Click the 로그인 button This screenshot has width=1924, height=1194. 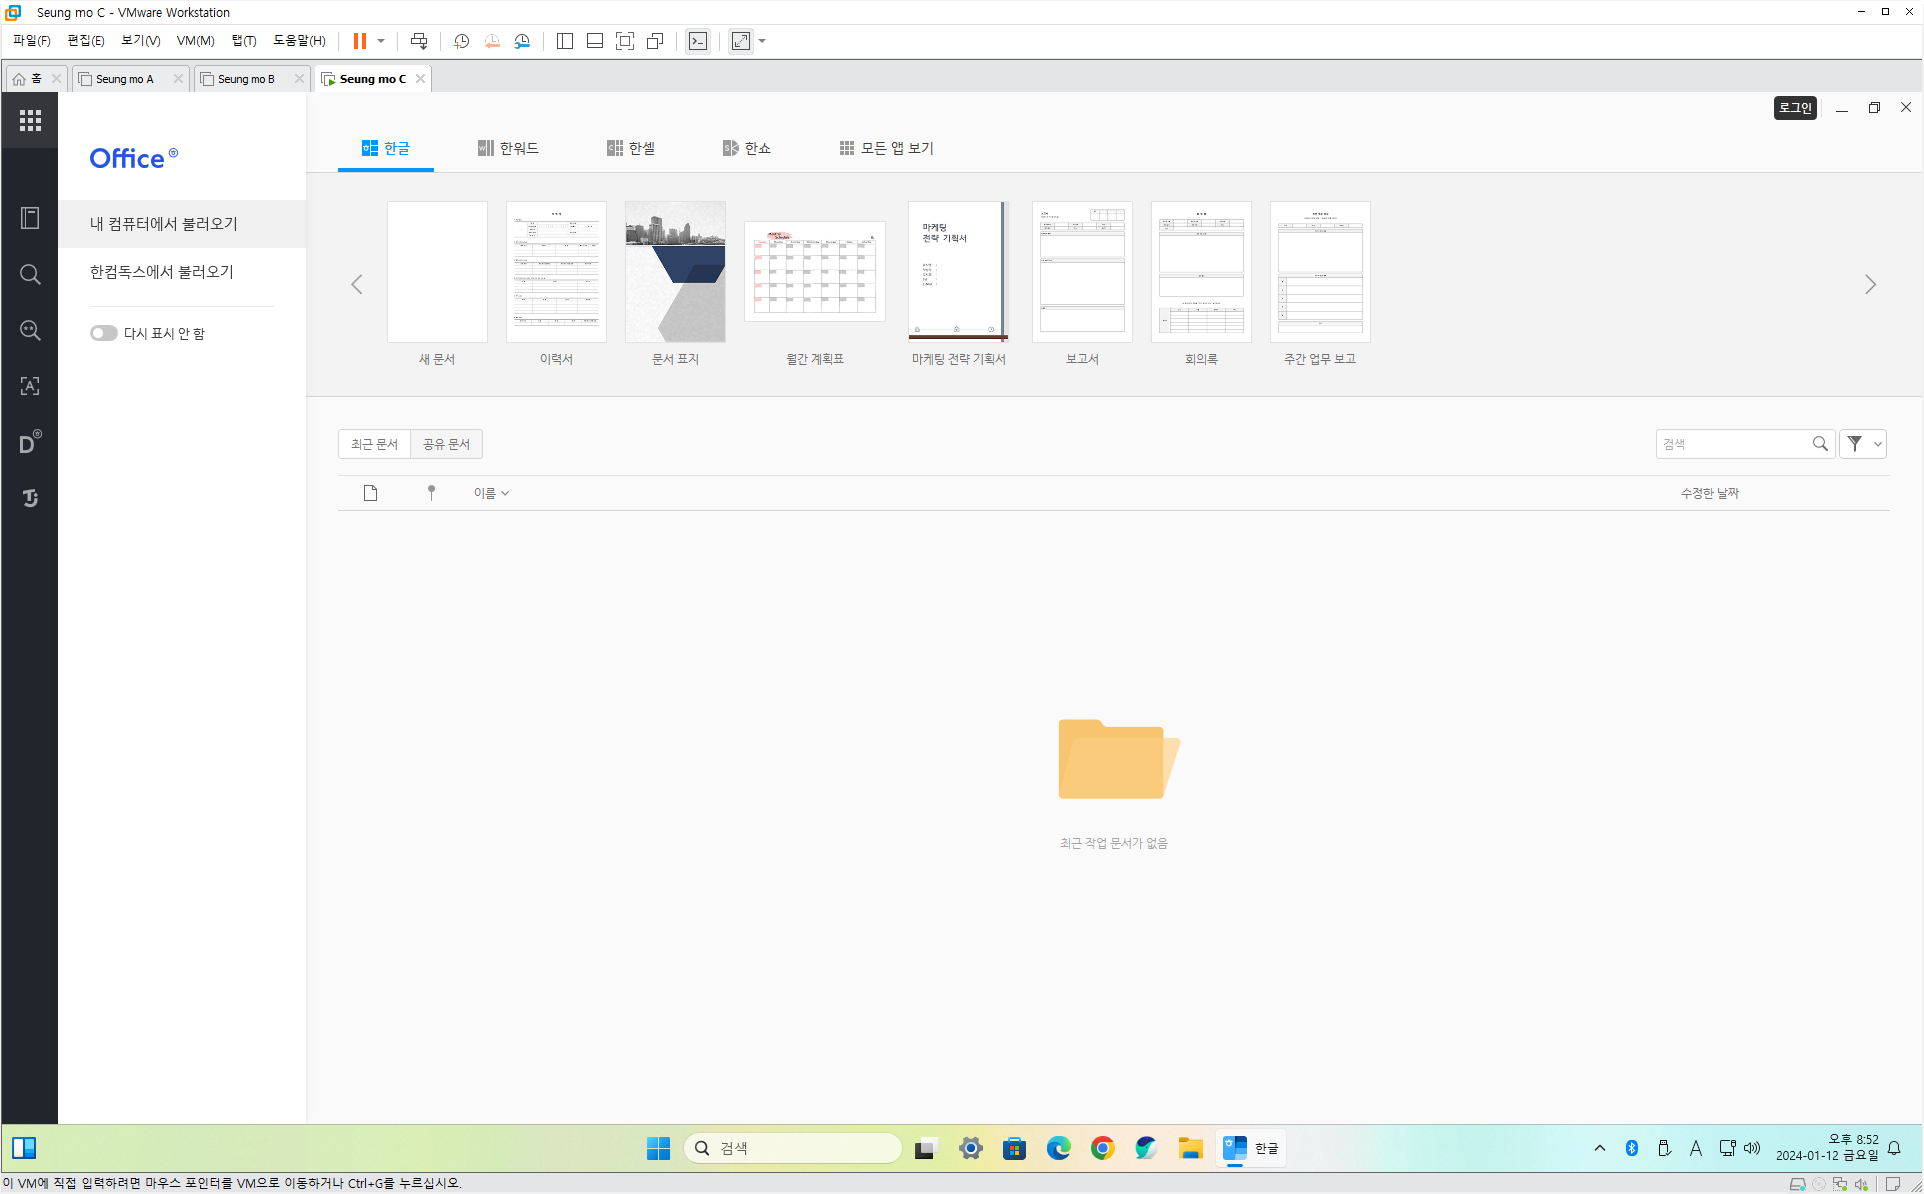click(1795, 108)
